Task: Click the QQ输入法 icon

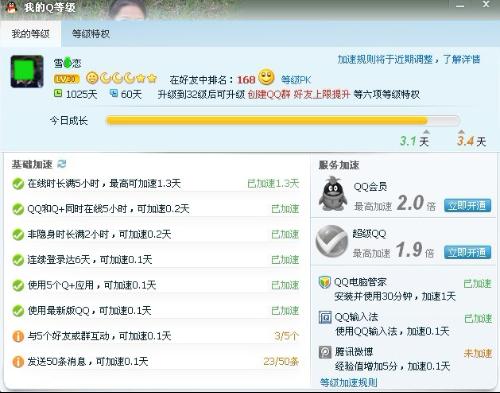Action: coord(325,317)
